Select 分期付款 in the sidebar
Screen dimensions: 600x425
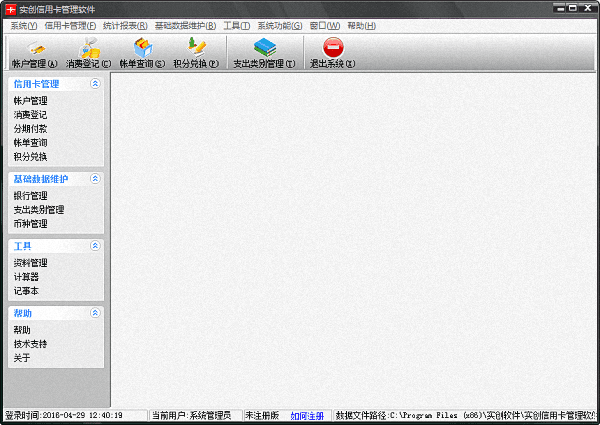click(30, 129)
